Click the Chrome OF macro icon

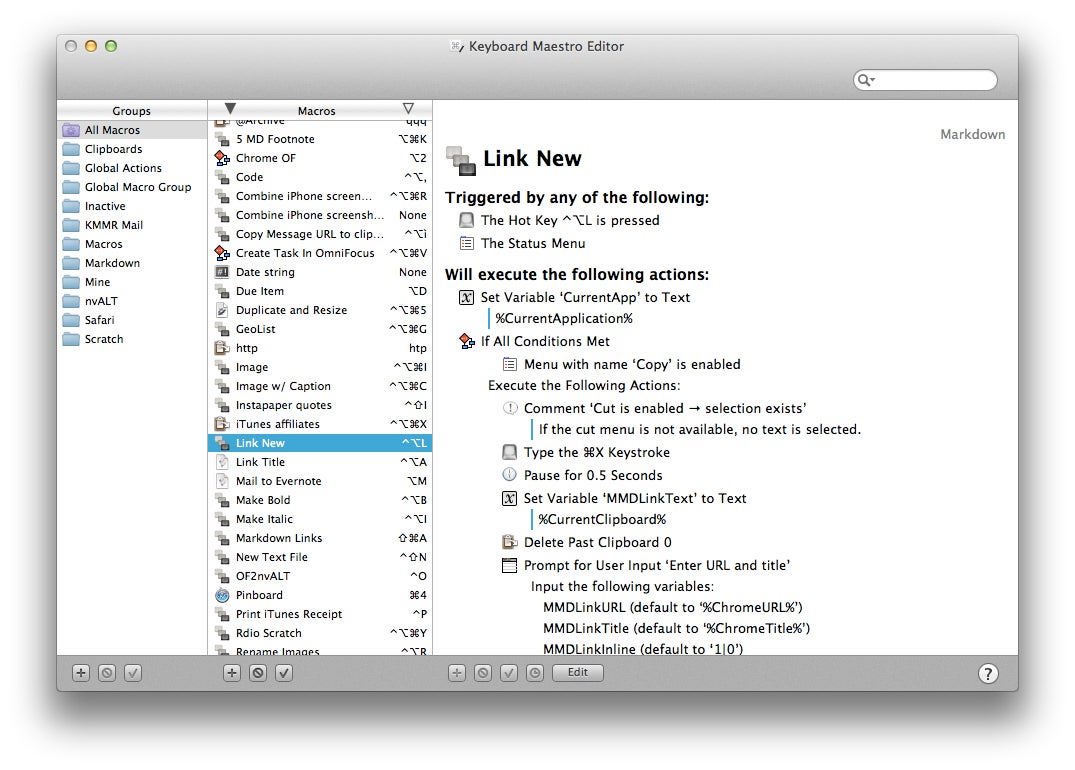(222, 158)
